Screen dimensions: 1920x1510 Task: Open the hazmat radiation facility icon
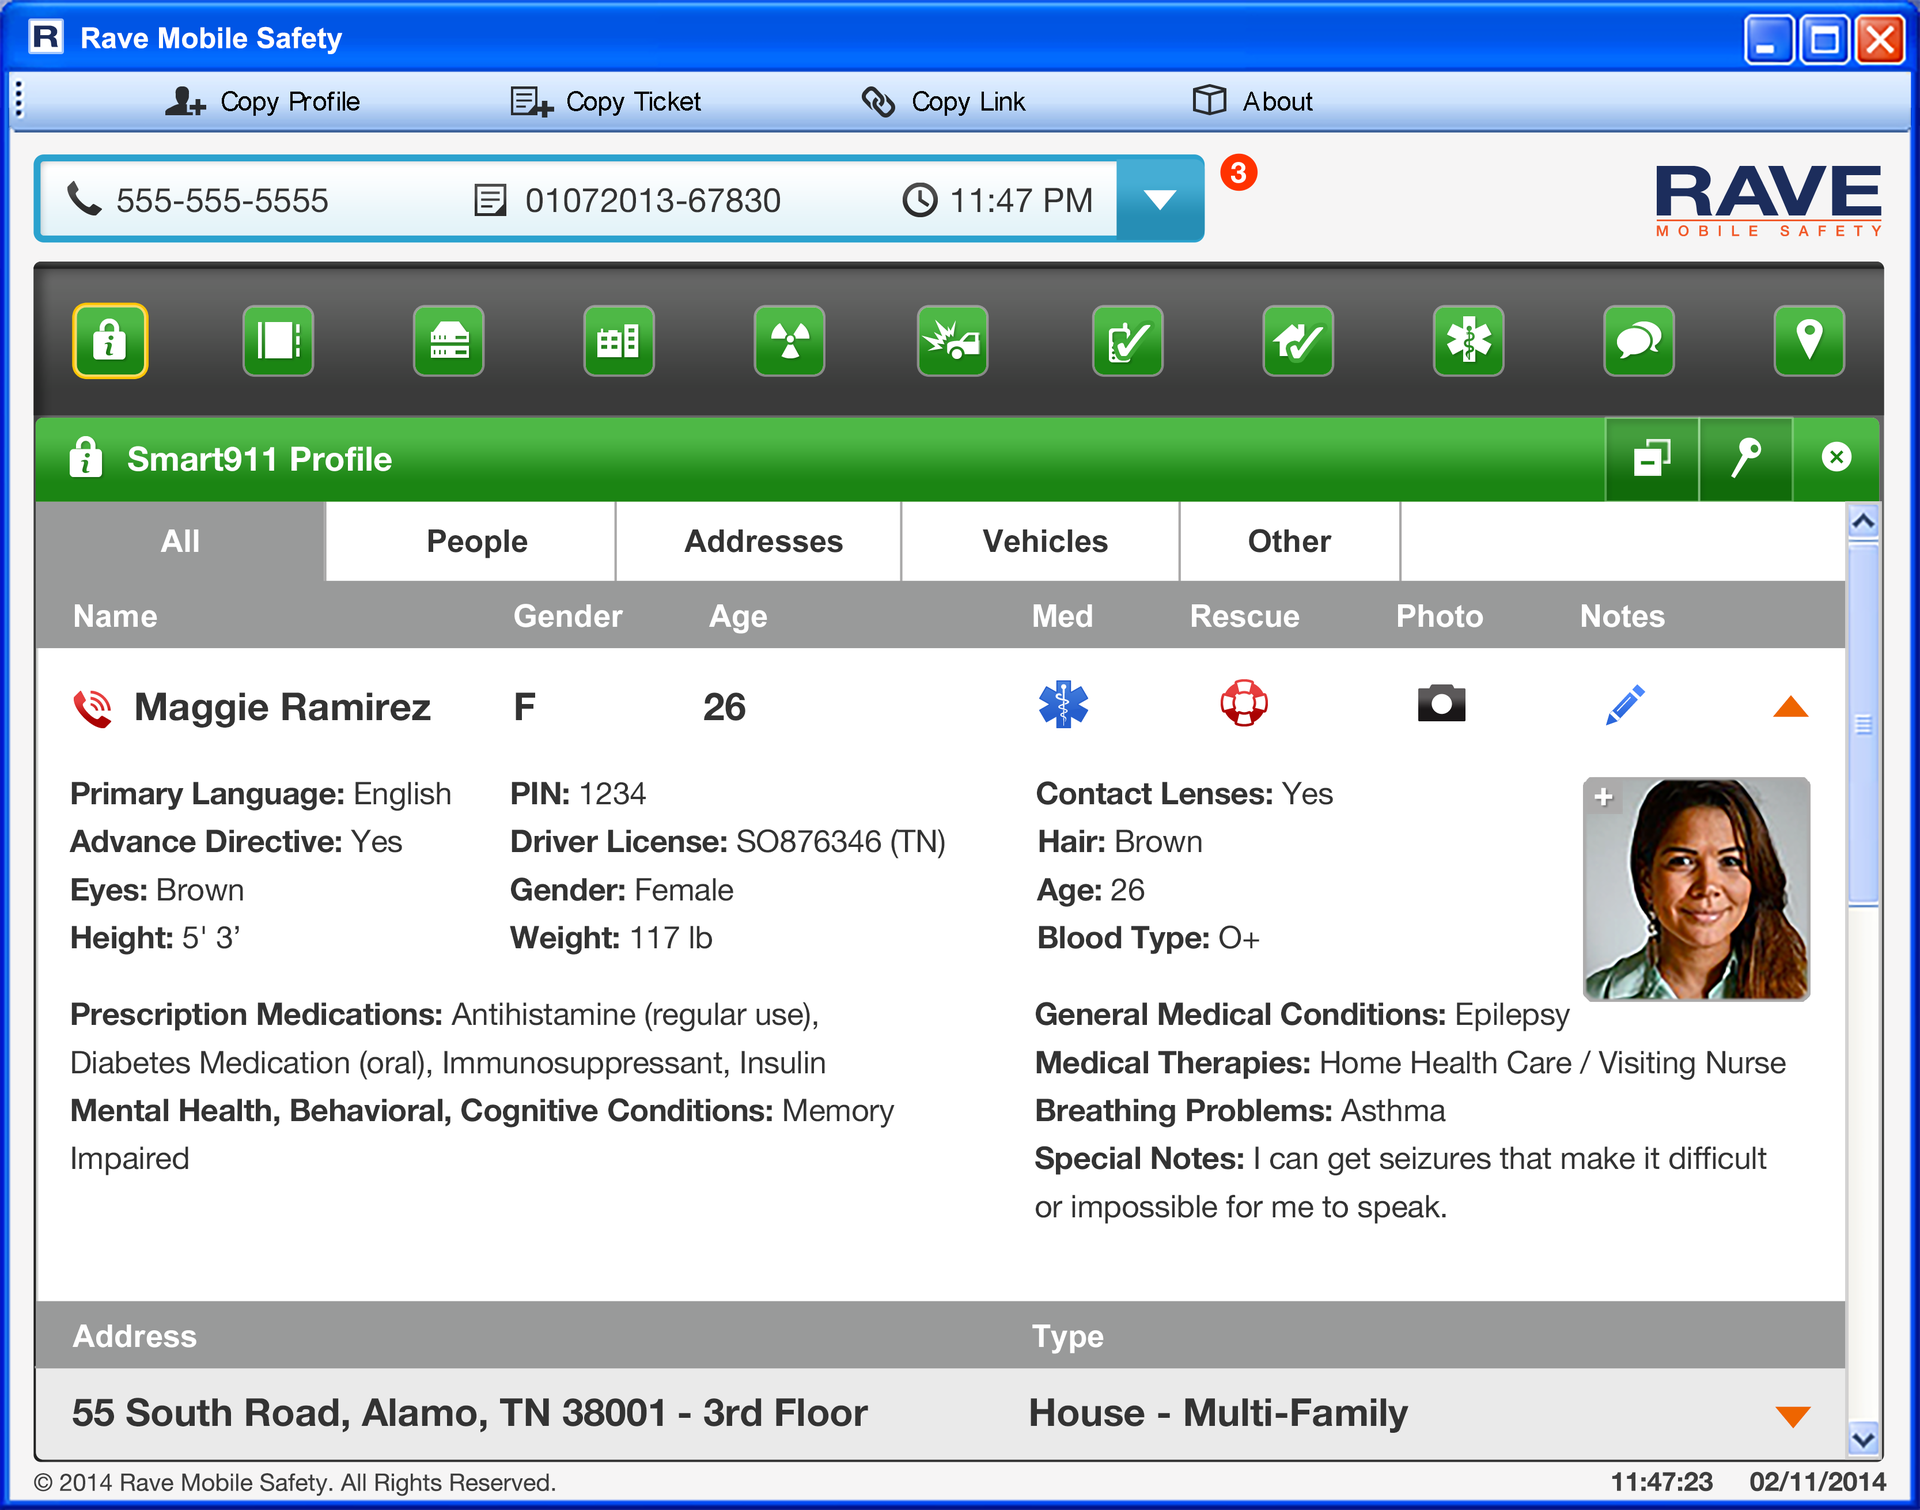click(x=789, y=341)
